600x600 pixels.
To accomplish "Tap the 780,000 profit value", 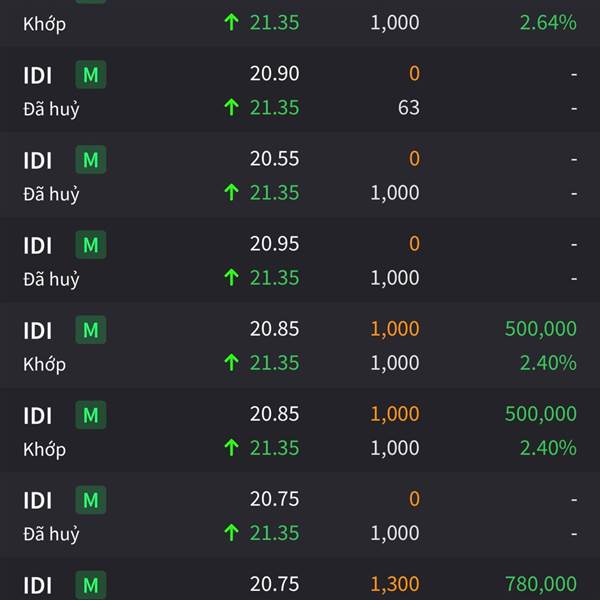I will coord(541,584).
